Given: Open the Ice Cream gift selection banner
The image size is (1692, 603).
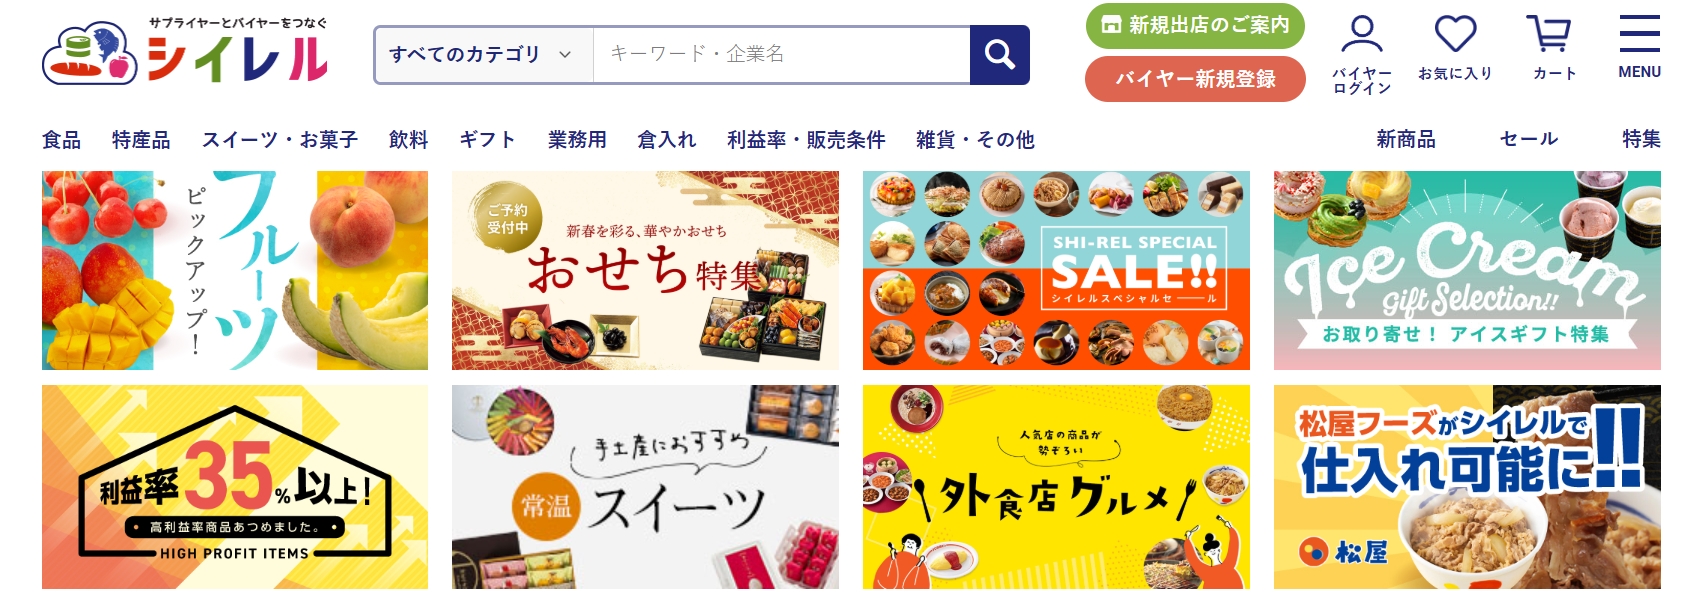Looking at the screenshot, I should click(x=1467, y=270).
